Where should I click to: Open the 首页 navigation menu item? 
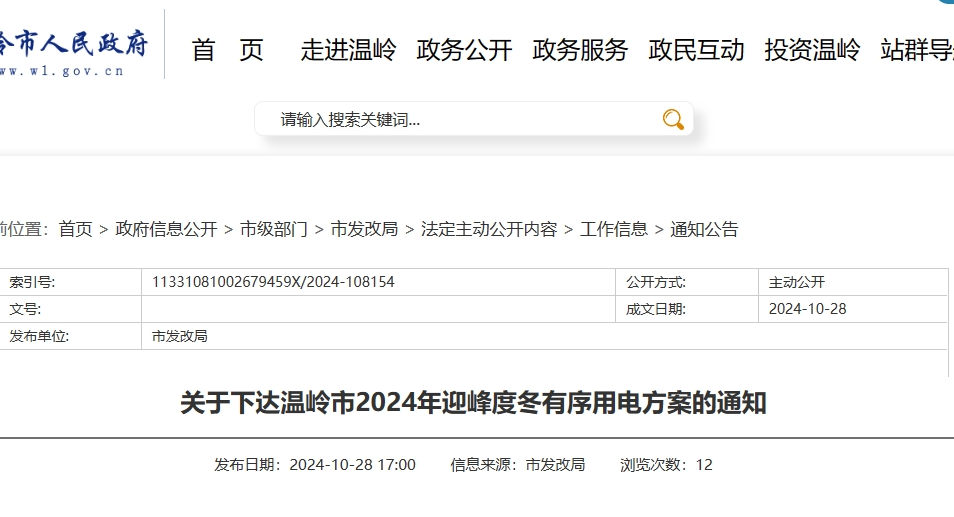228,50
